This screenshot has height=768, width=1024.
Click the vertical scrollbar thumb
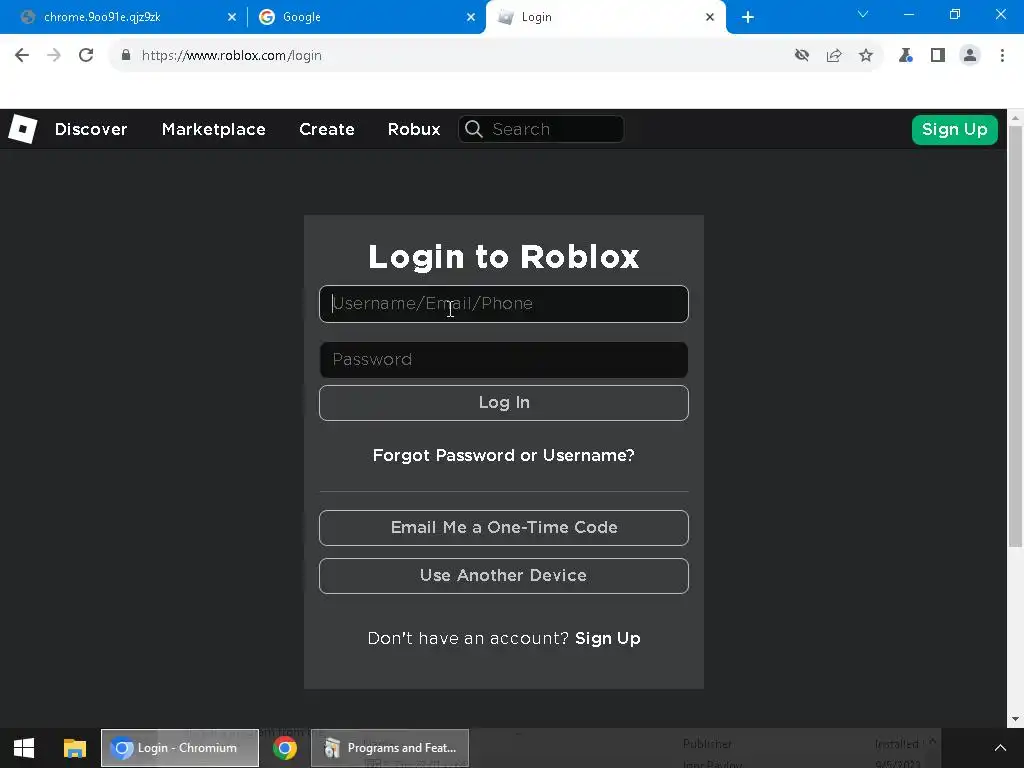[x=1015, y=336]
